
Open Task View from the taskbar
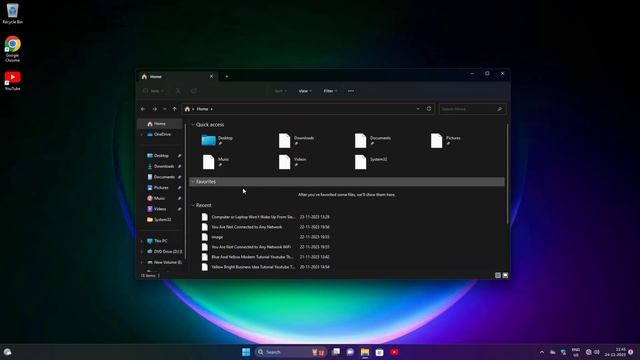pos(336,352)
